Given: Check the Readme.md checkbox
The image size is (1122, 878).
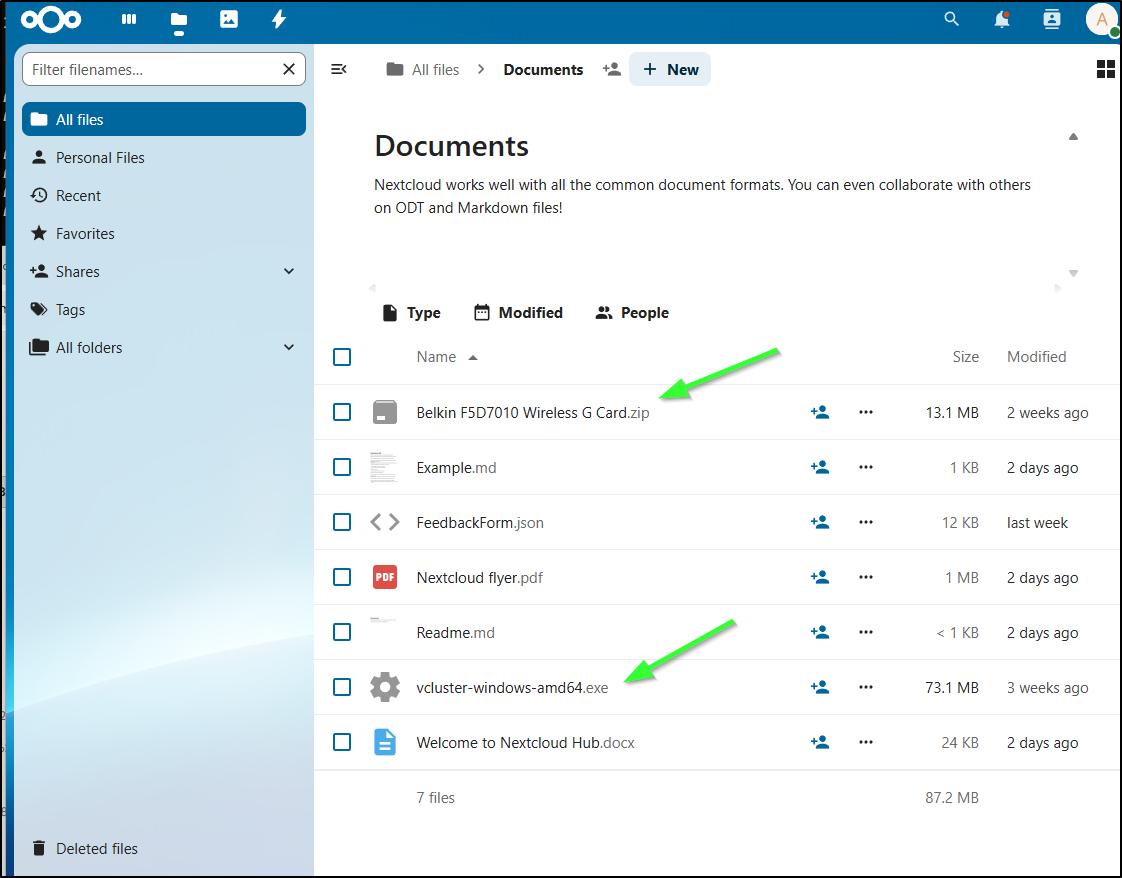Looking at the screenshot, I should [342, 633].
